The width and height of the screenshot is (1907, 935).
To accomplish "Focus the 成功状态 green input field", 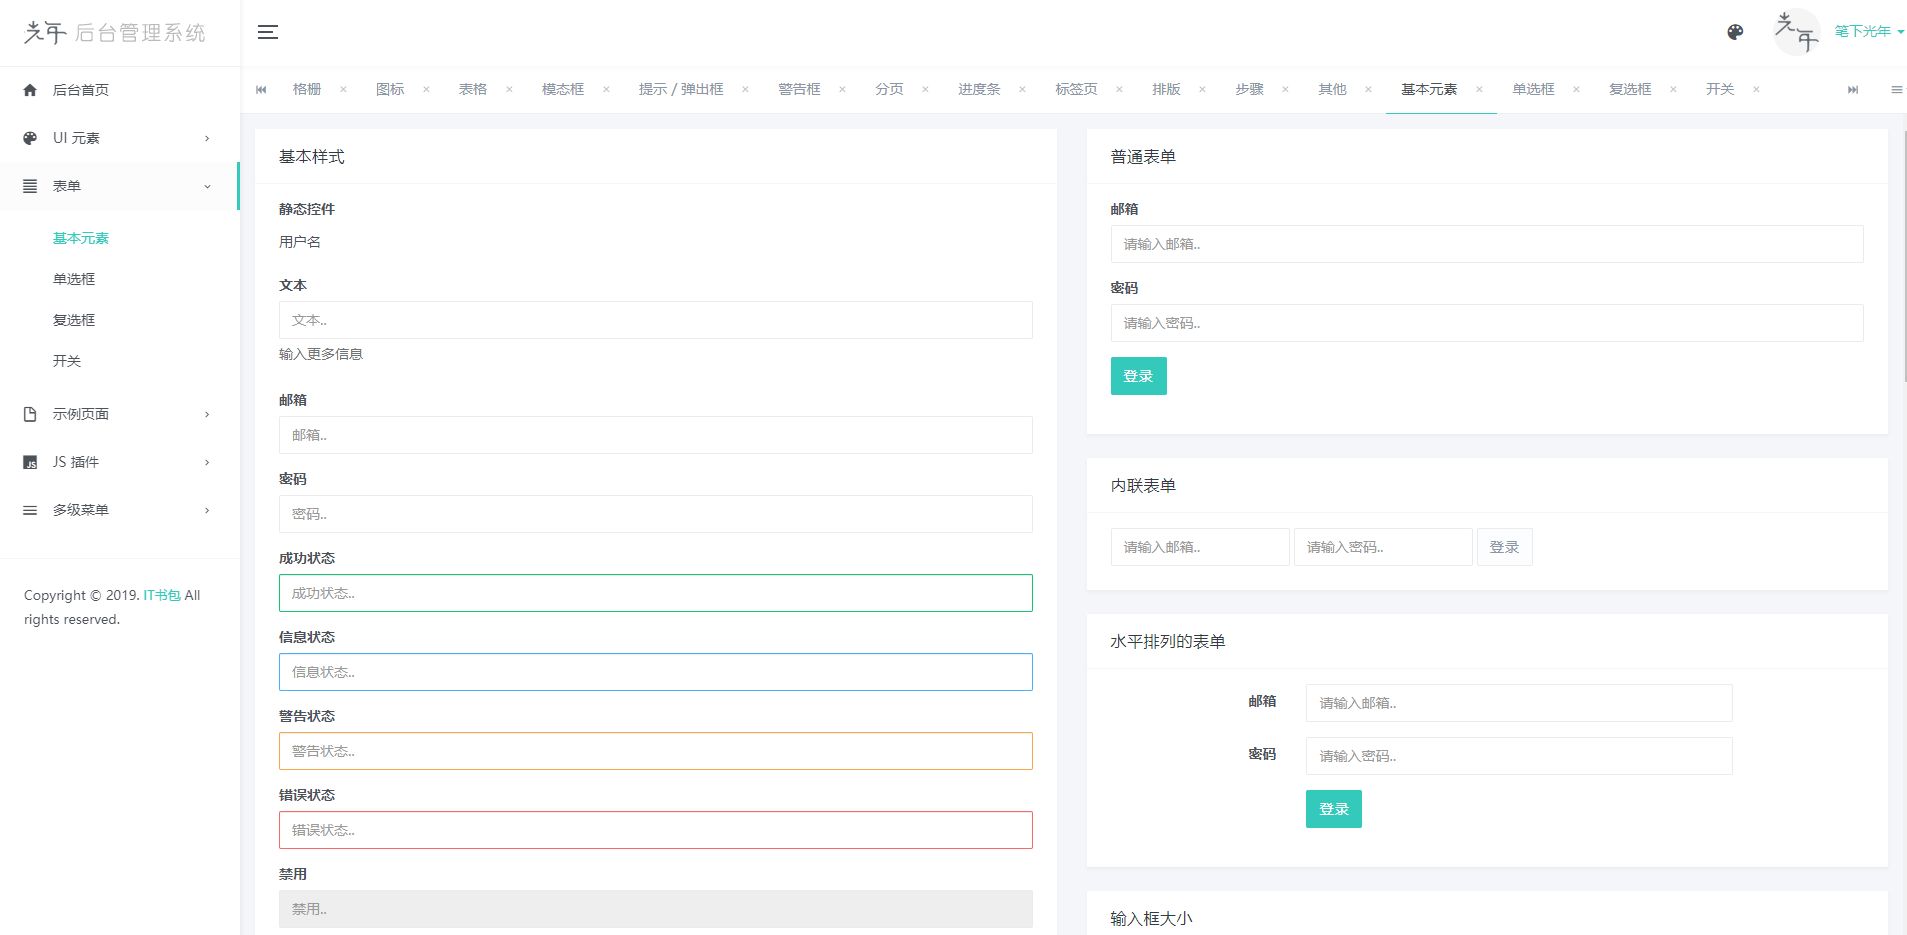I will 655,593.
